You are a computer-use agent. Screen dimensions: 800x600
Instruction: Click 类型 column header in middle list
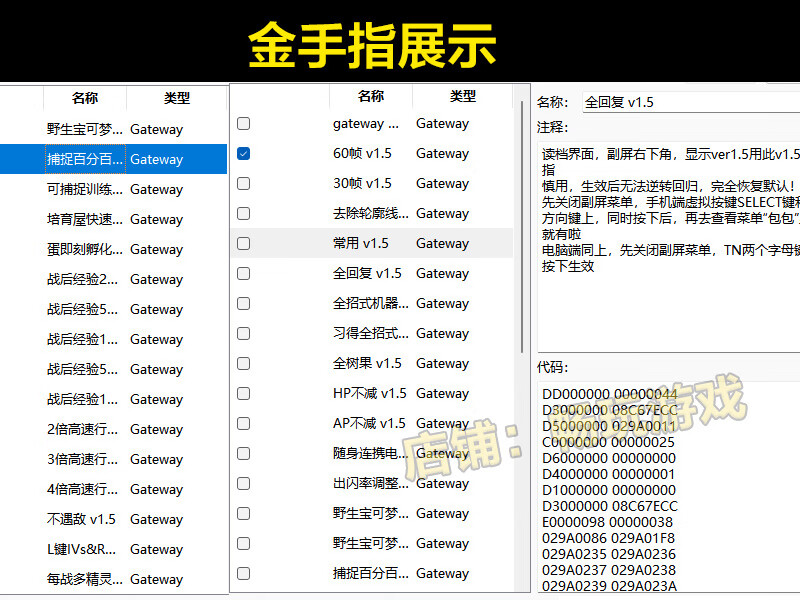coord(462,96)
